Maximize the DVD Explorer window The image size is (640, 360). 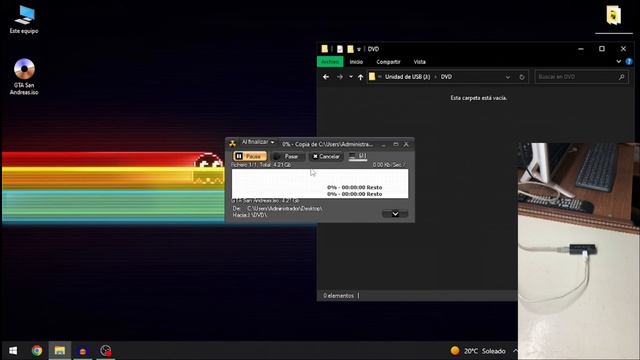[602, 49]
